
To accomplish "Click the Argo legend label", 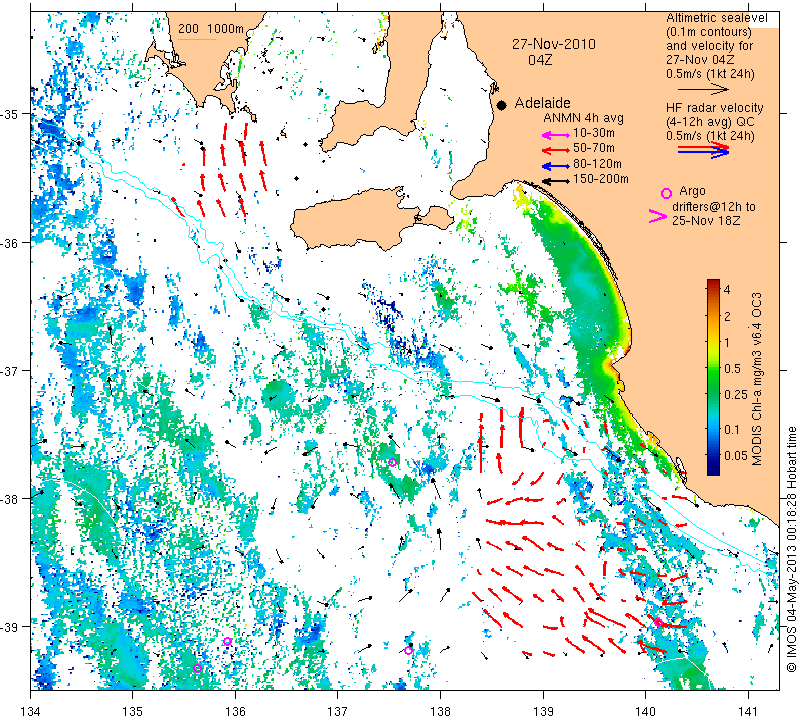I will pyautogui.click(x=692, y=191).
